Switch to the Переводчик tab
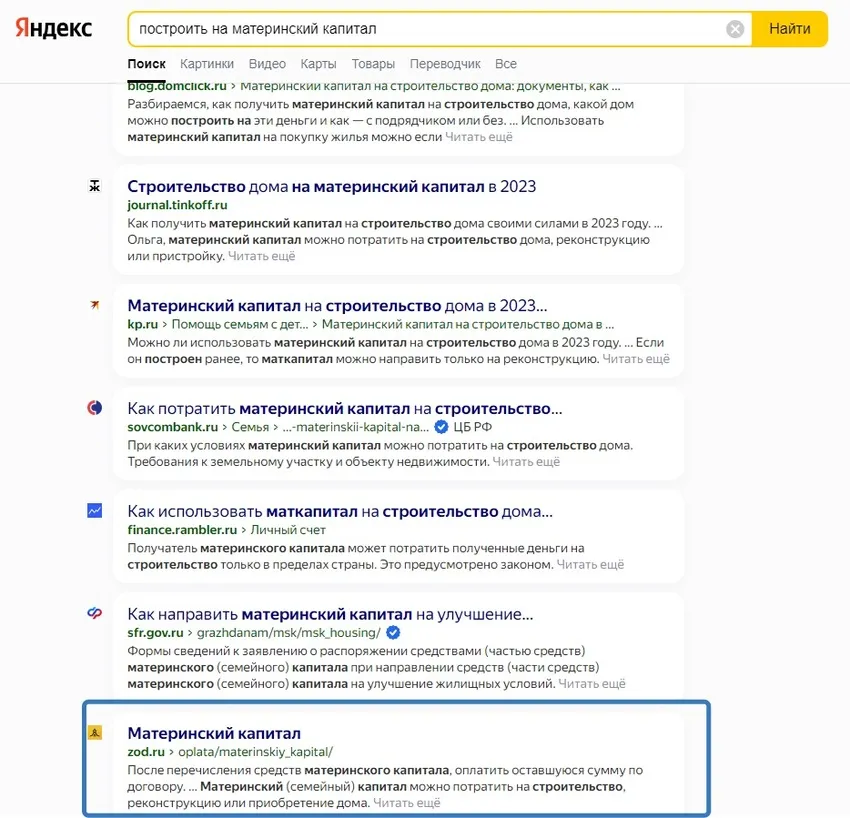This screenshot has height=818, width=850. (445, 62)
